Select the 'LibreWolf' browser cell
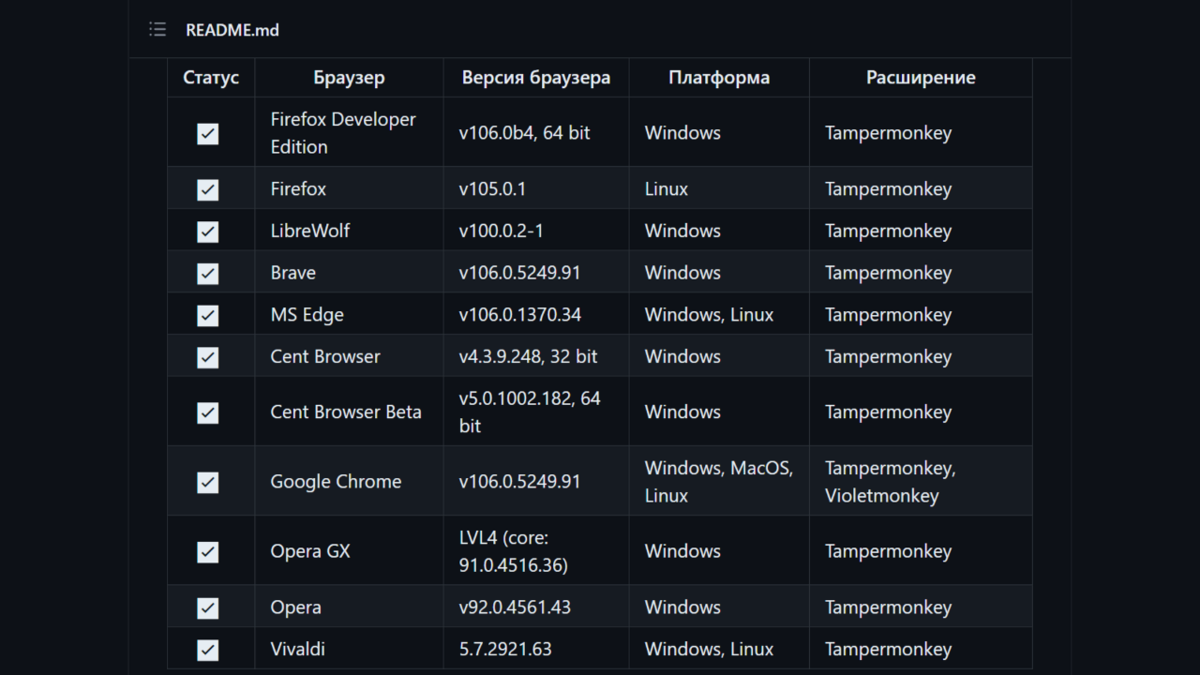The height and width of the screenshot is (675, 1200). [349, 231]
